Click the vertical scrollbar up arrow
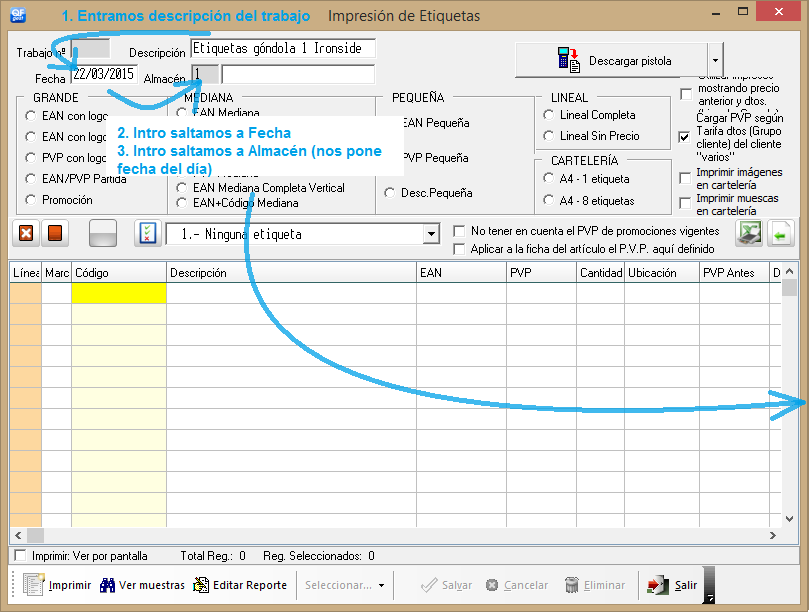 [789, 271]
